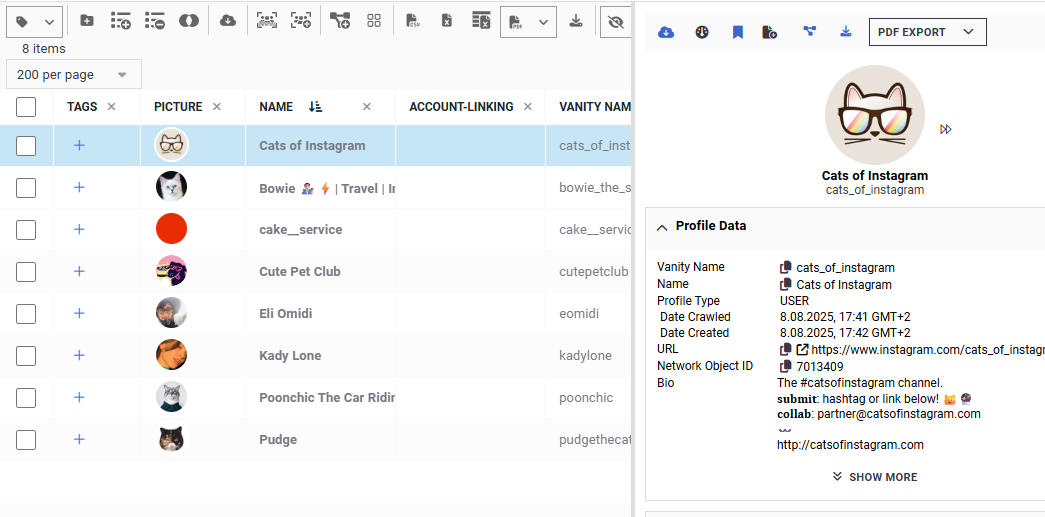
Task: Expand bio with SHOW MORE
Action: (875, 477)
